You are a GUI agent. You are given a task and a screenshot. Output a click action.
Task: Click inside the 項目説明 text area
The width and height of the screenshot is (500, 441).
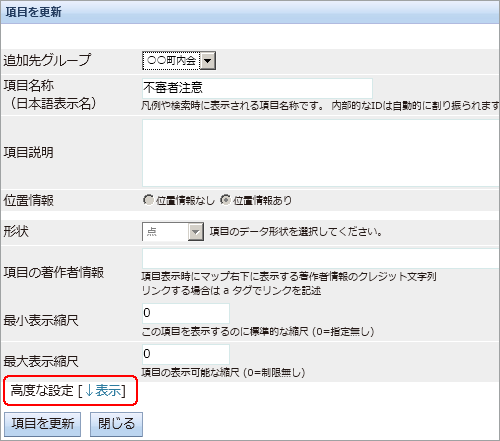(321, 153)
